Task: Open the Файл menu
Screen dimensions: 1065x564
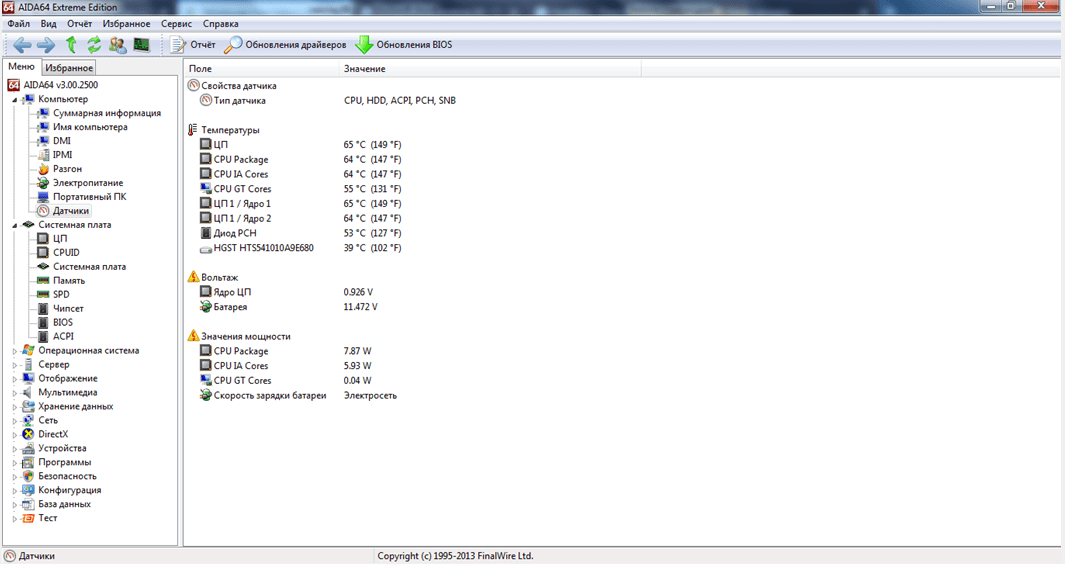Action: (18, 23)
